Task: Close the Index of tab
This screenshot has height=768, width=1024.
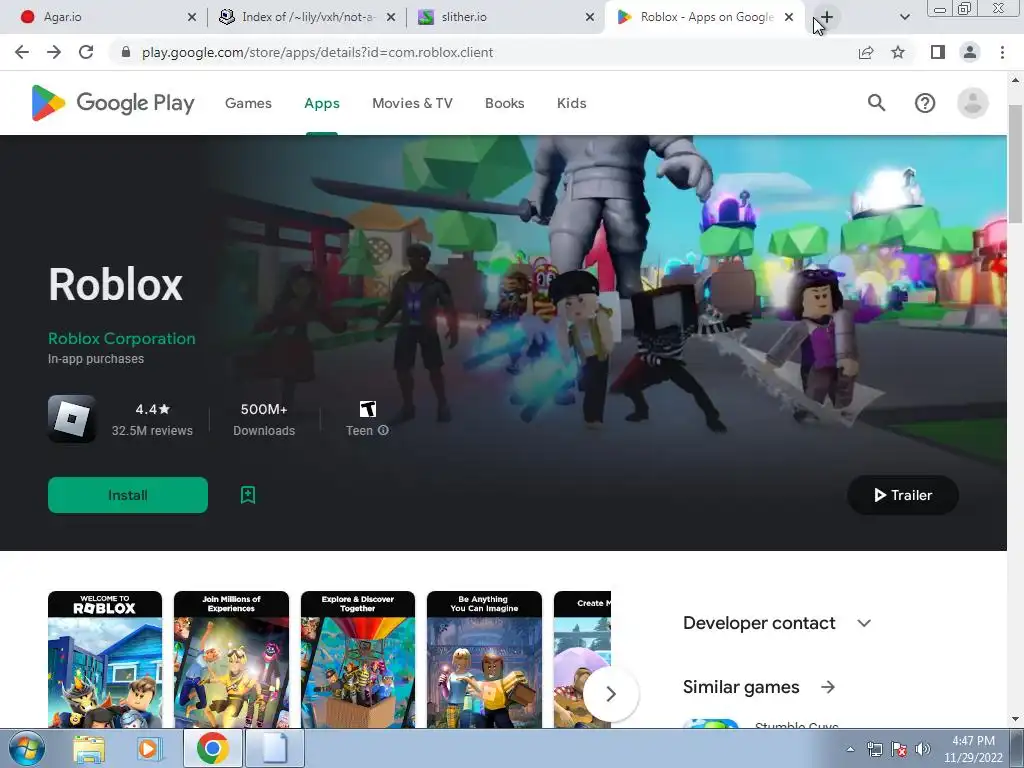Action: [x=391, y=17]
